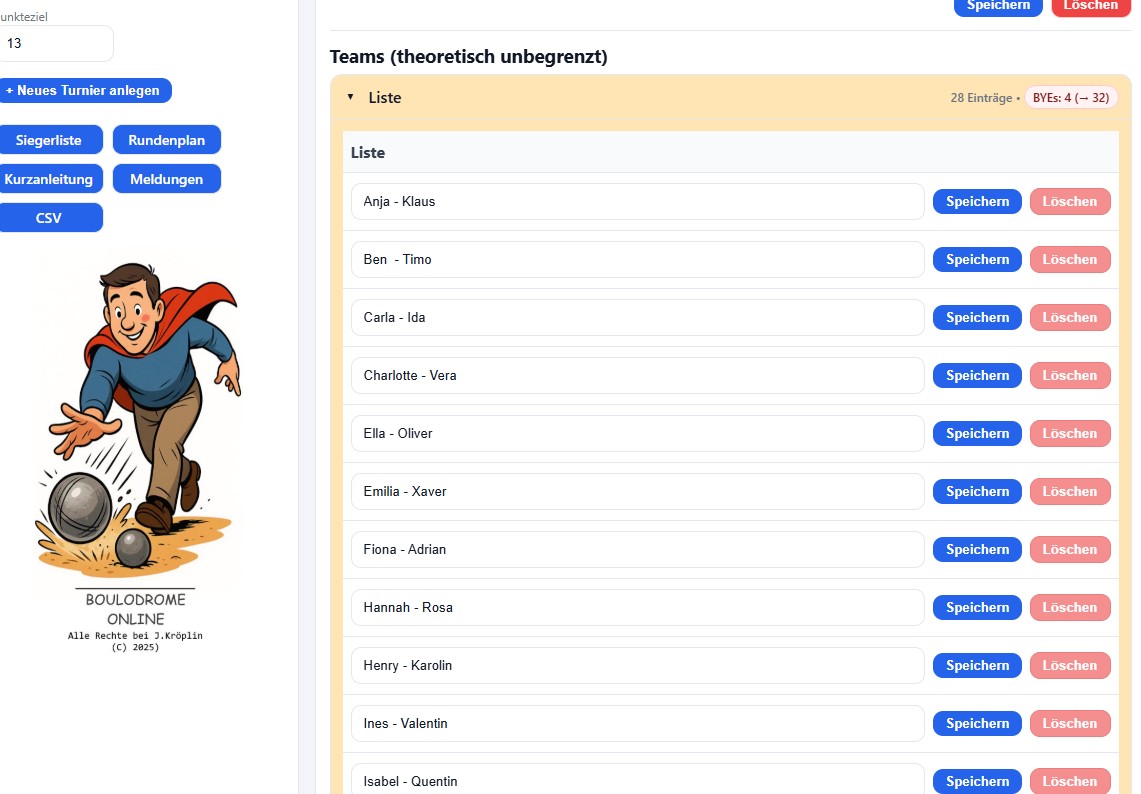This screenshot has height=794, width=1141.
Task: Click the BYEs: 4 badge
Action: click(1070, 98)
